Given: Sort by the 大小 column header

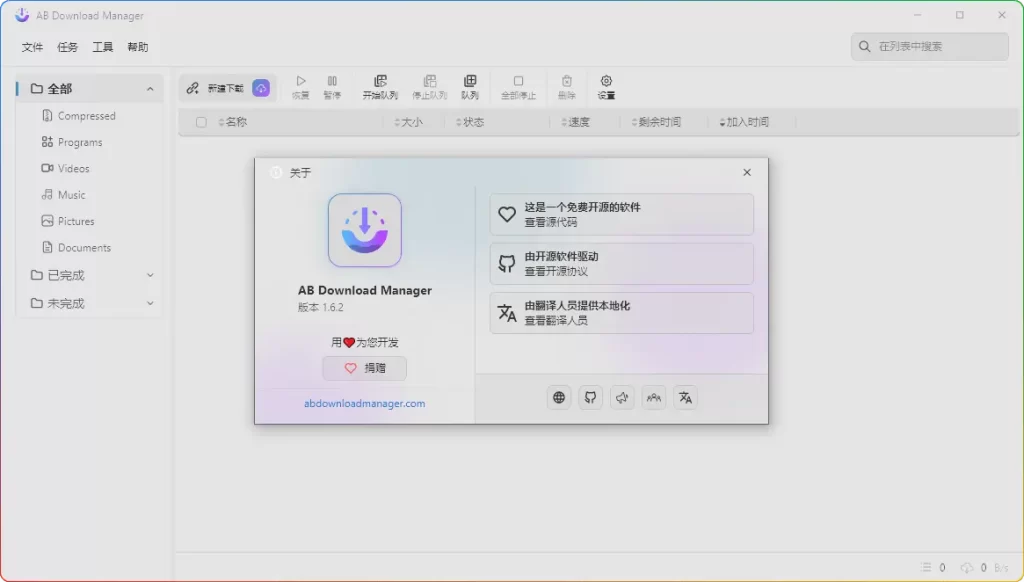Looking at the screenshot, I should click(409, 122).
